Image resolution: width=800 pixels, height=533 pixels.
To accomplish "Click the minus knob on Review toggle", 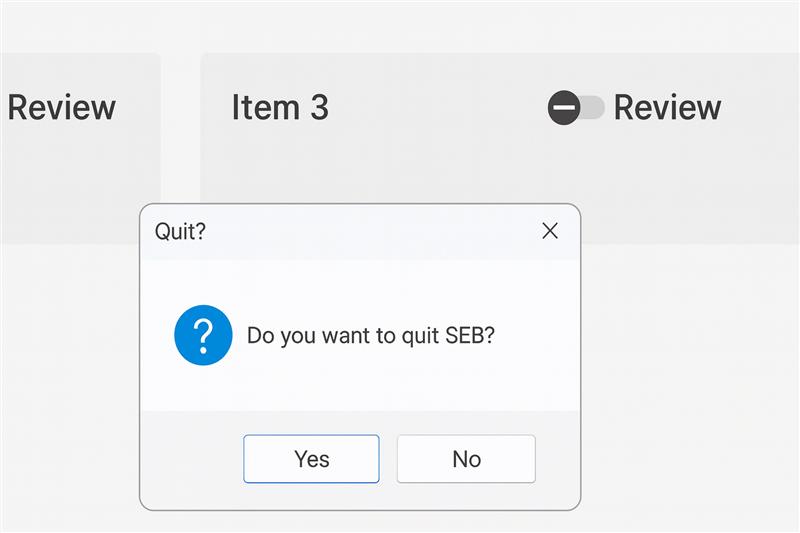I will click(x=564, y=108).
